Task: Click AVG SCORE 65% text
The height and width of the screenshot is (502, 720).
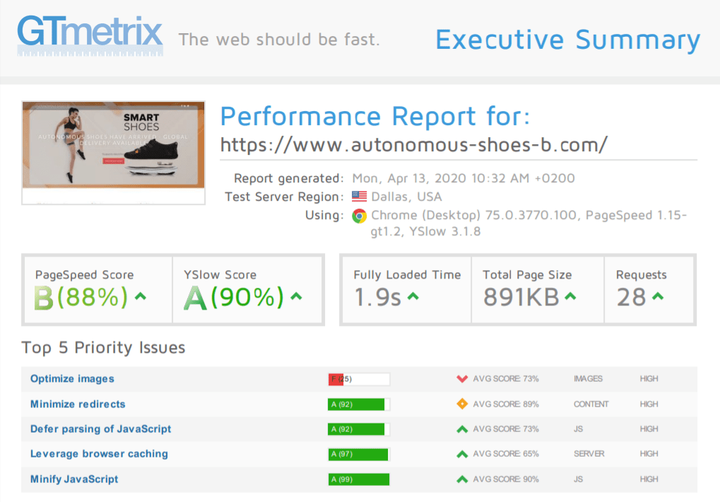Action: tap(506, 454)
